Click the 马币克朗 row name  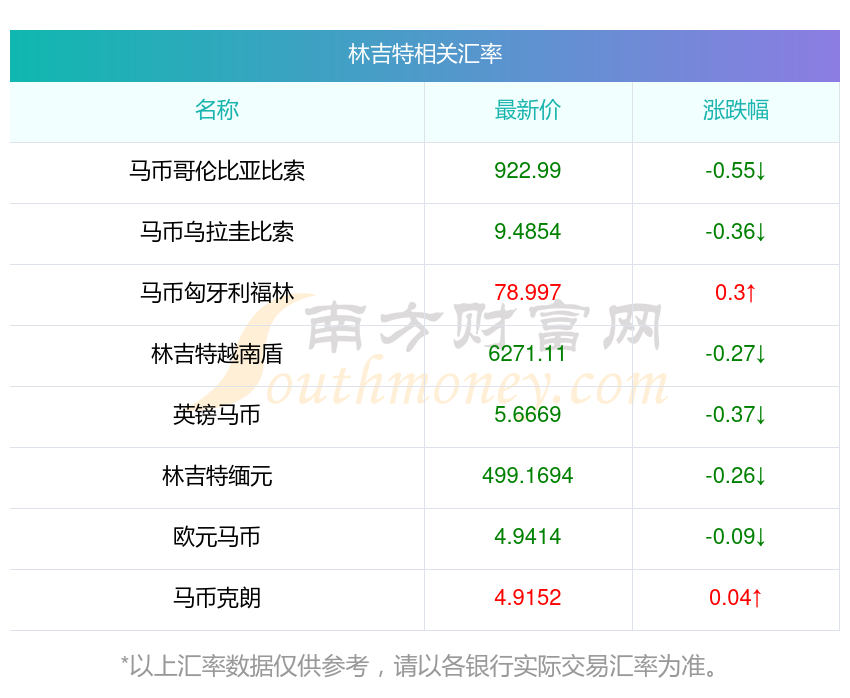coord(217,598)
